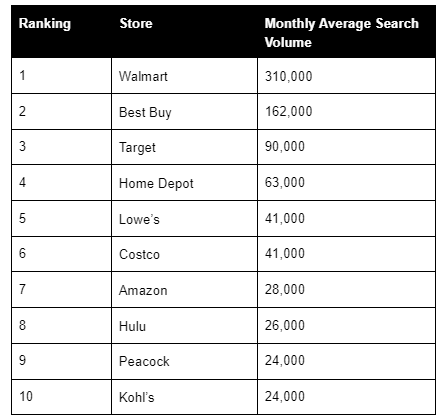Image resolution: width=444 pixels, height=420 pixels.
Task: Select the Costco store cell
Action: coord(184,254)
